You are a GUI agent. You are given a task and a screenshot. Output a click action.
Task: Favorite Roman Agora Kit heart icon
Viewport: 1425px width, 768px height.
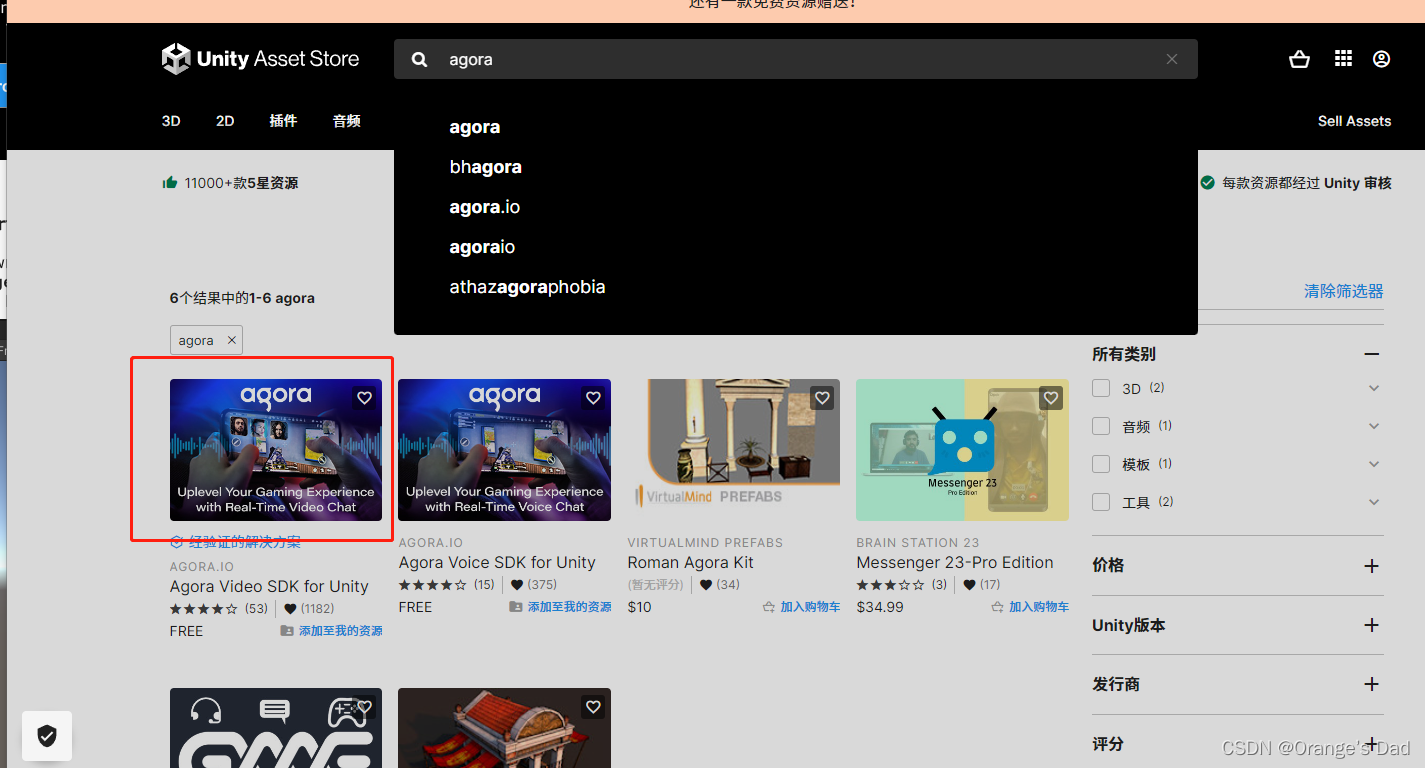coord(822,398)
